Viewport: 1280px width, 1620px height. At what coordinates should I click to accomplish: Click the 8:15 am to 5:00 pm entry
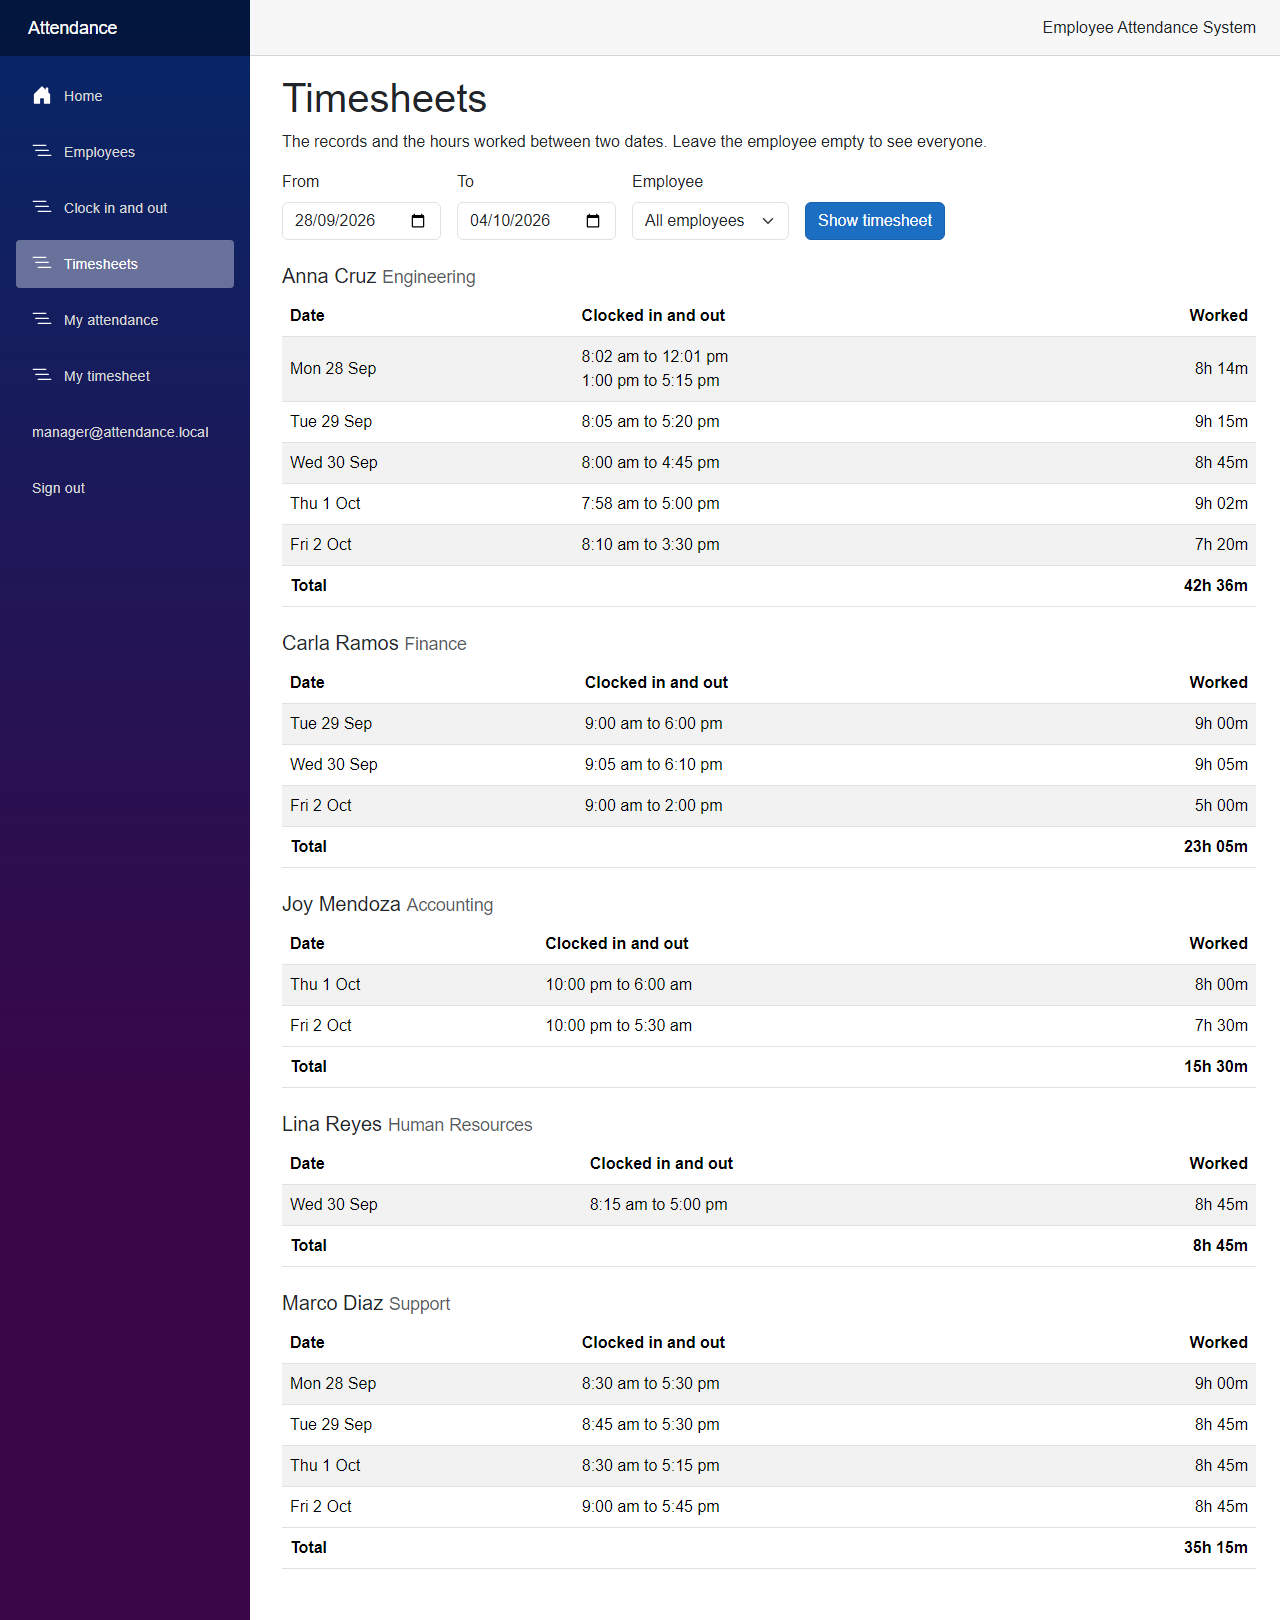pyautogui.click(x=659, y=1205)
